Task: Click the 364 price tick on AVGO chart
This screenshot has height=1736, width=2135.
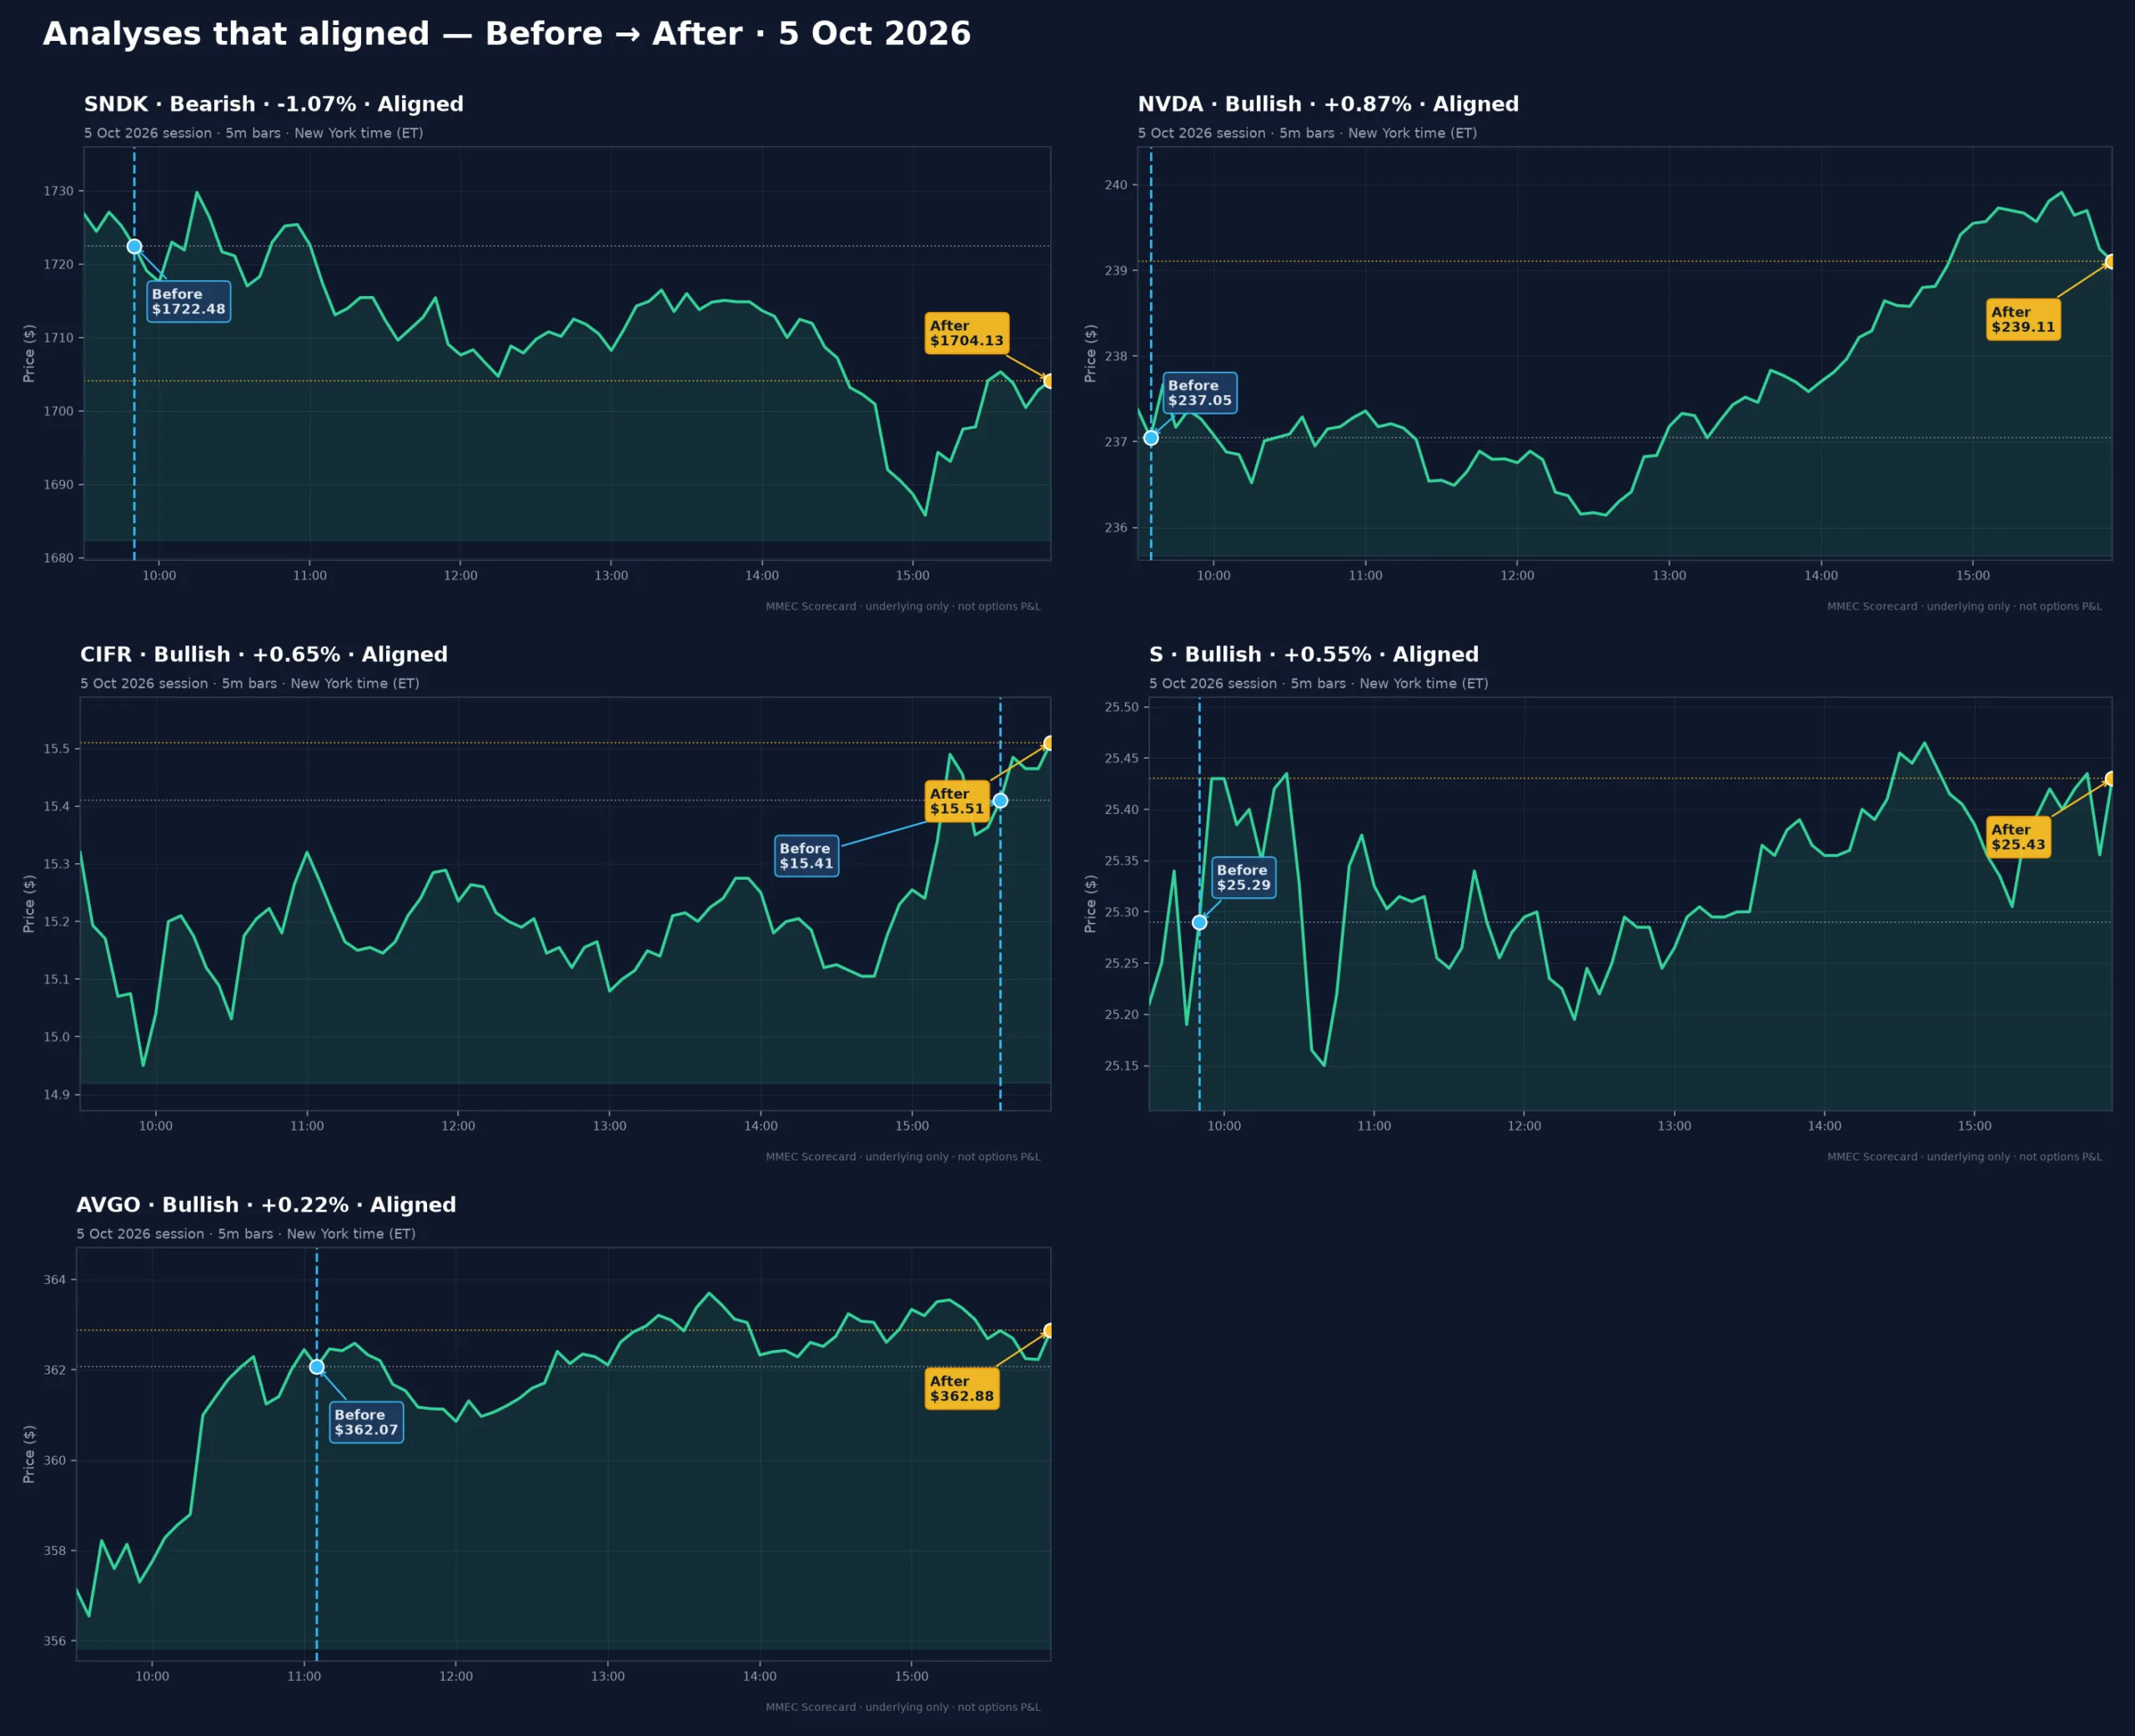Action: [x=54, y=1280]
